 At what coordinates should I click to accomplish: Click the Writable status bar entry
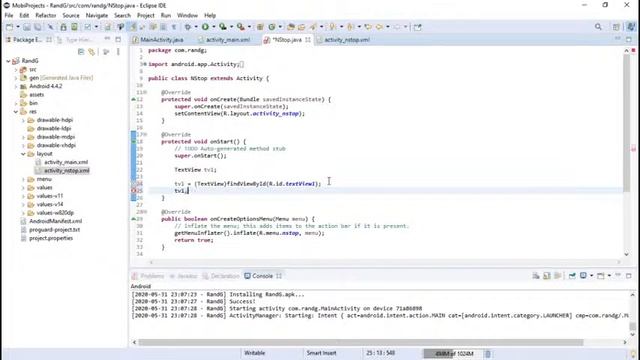[x=254, y=353]
